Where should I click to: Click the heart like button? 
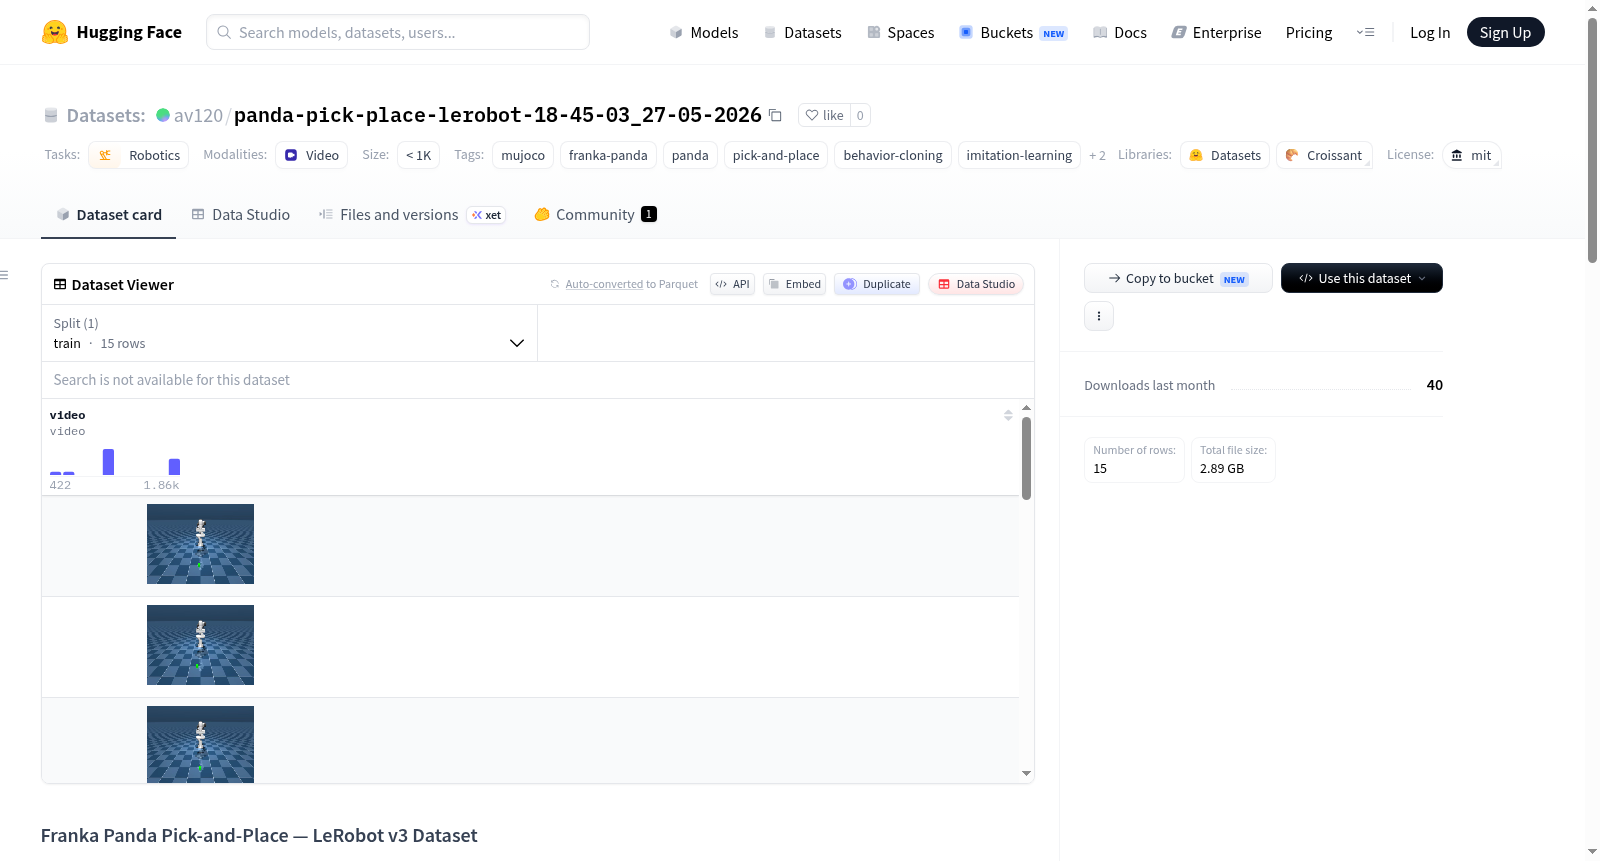click(x=824, y=115)
